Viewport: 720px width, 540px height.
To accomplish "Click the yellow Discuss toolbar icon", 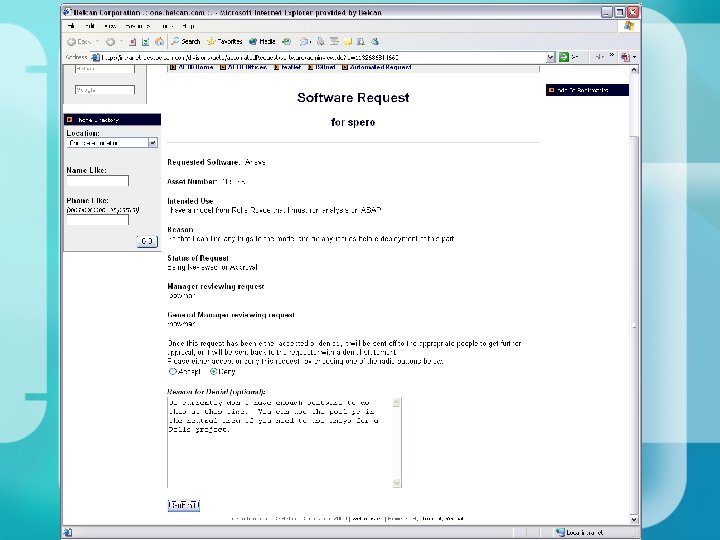I will (x=348, y=42).
